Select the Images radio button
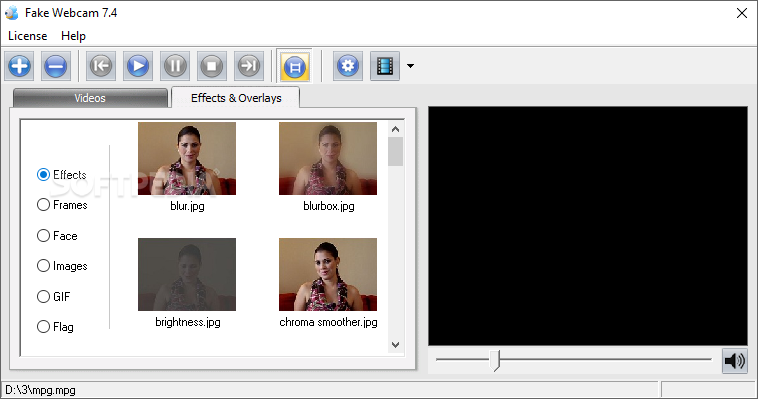 click(44, 266)
